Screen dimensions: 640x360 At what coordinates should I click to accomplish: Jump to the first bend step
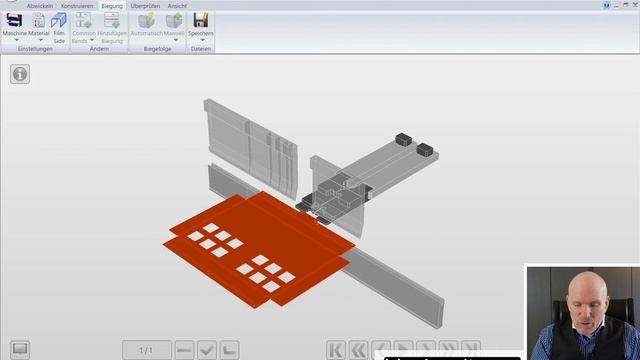(x=336, y=350)
